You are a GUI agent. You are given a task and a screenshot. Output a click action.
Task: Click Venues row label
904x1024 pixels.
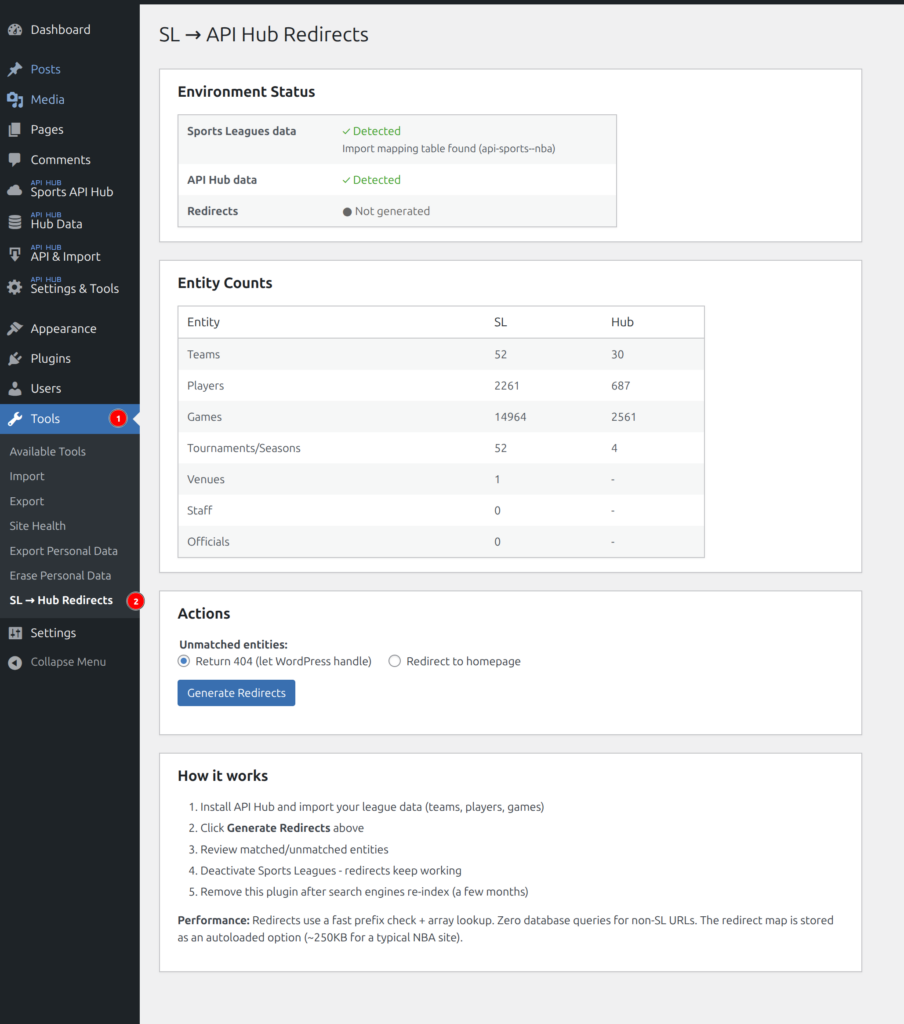click(206, 479)
